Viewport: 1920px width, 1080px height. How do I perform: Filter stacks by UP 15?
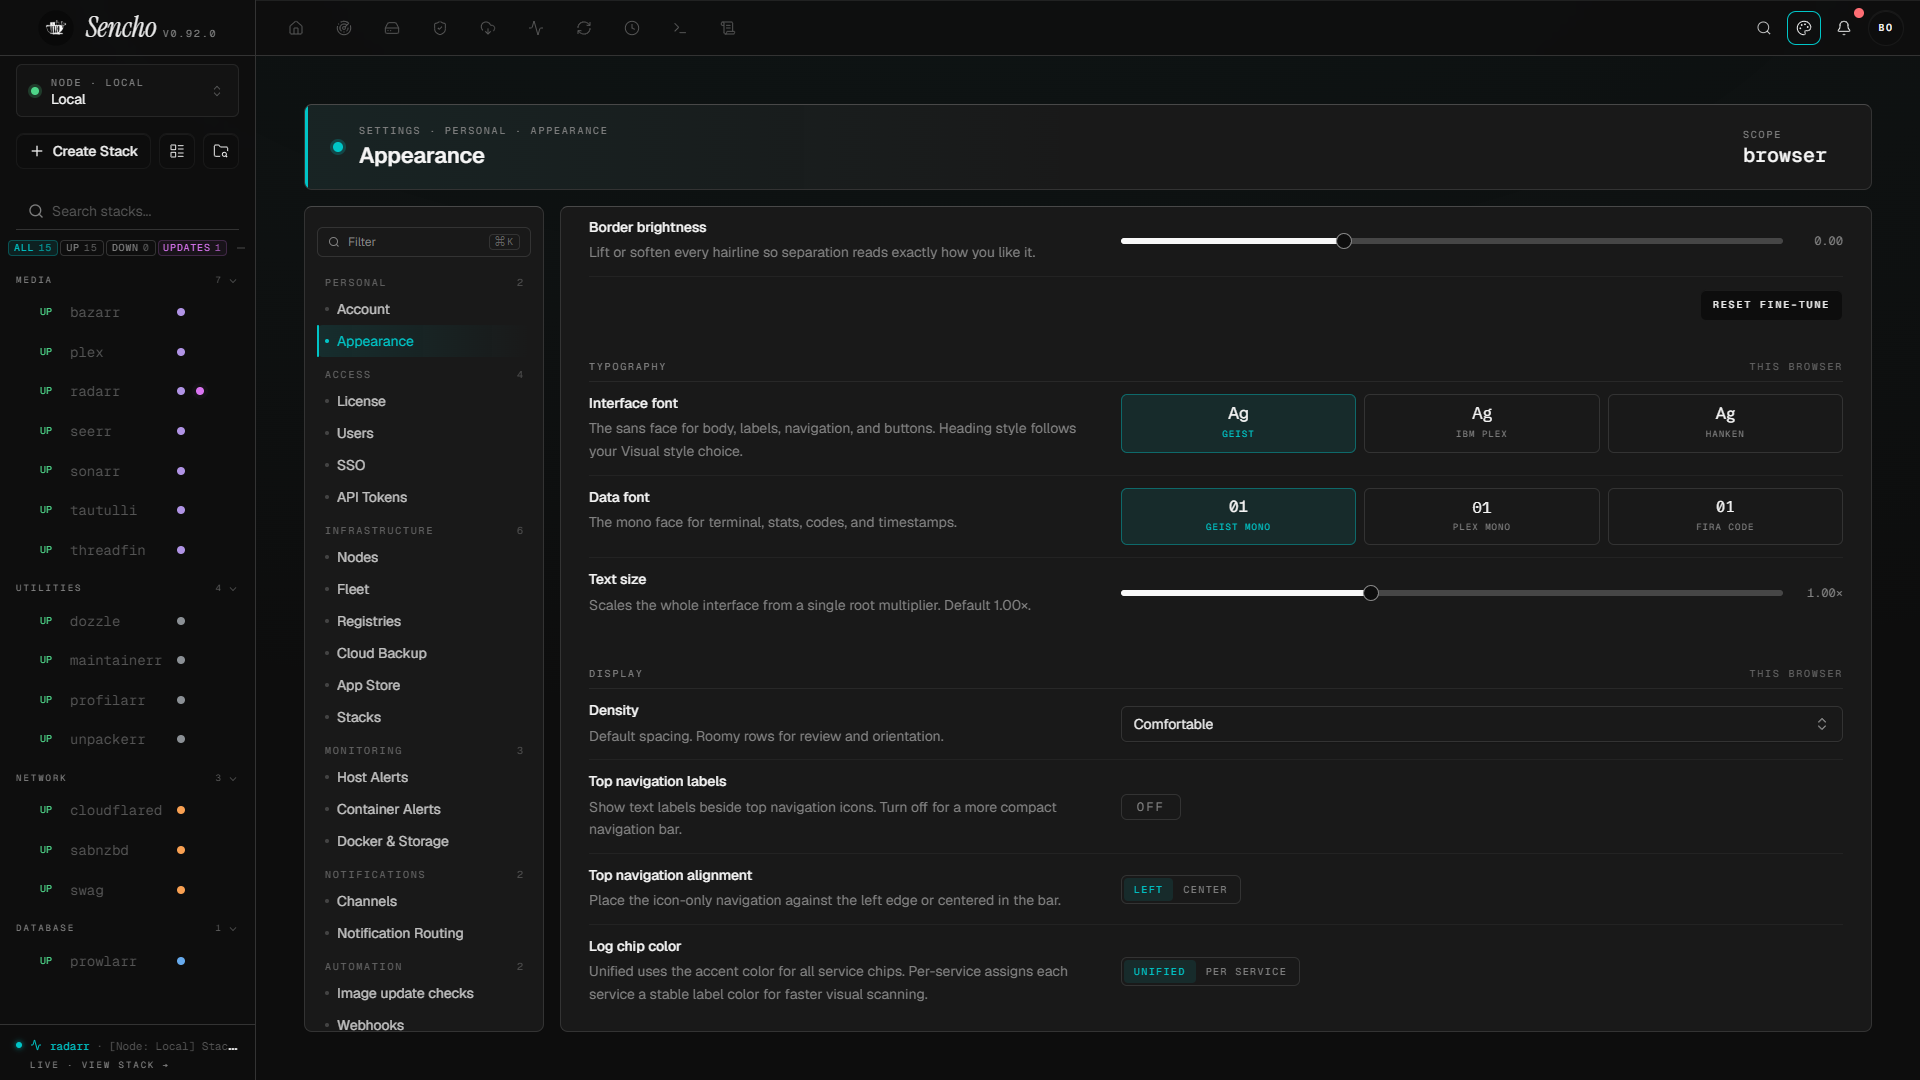tap(82, 248)
